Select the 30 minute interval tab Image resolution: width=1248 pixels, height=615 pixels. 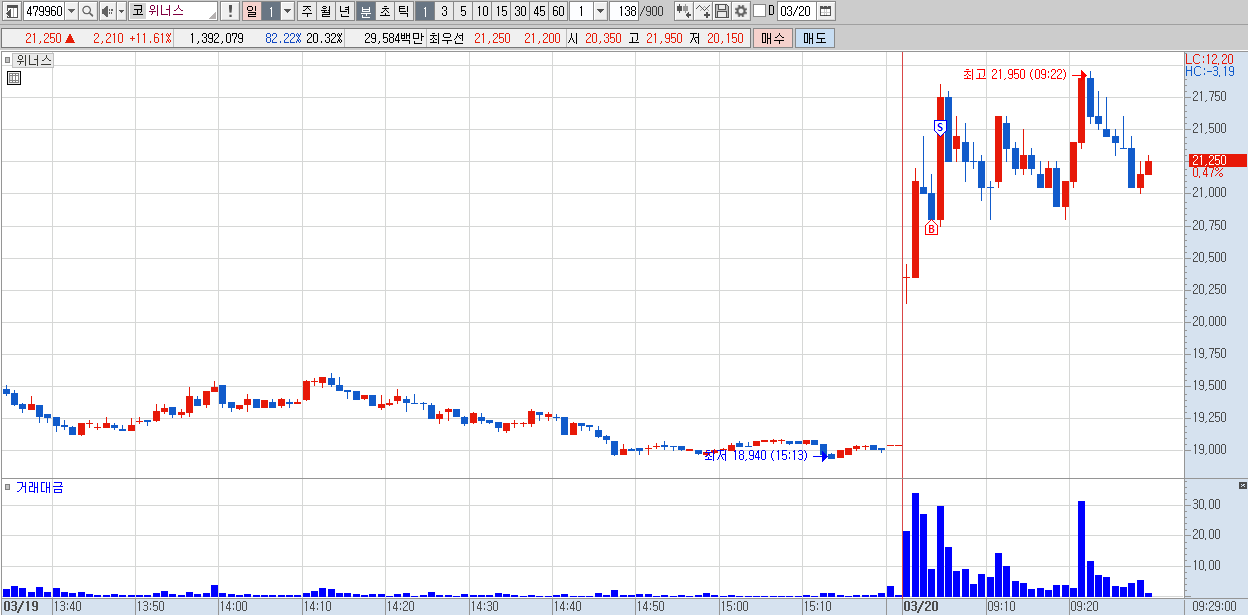point(520,12)
